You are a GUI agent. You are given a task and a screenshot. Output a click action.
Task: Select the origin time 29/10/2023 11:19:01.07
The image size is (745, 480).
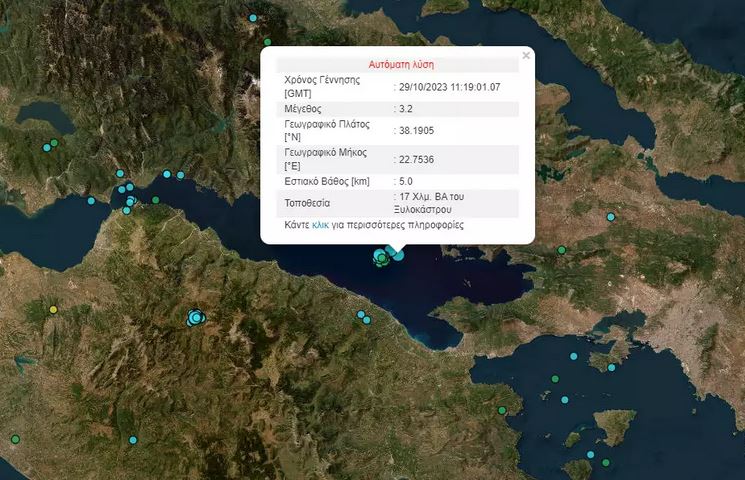click(x=449, y=87)
